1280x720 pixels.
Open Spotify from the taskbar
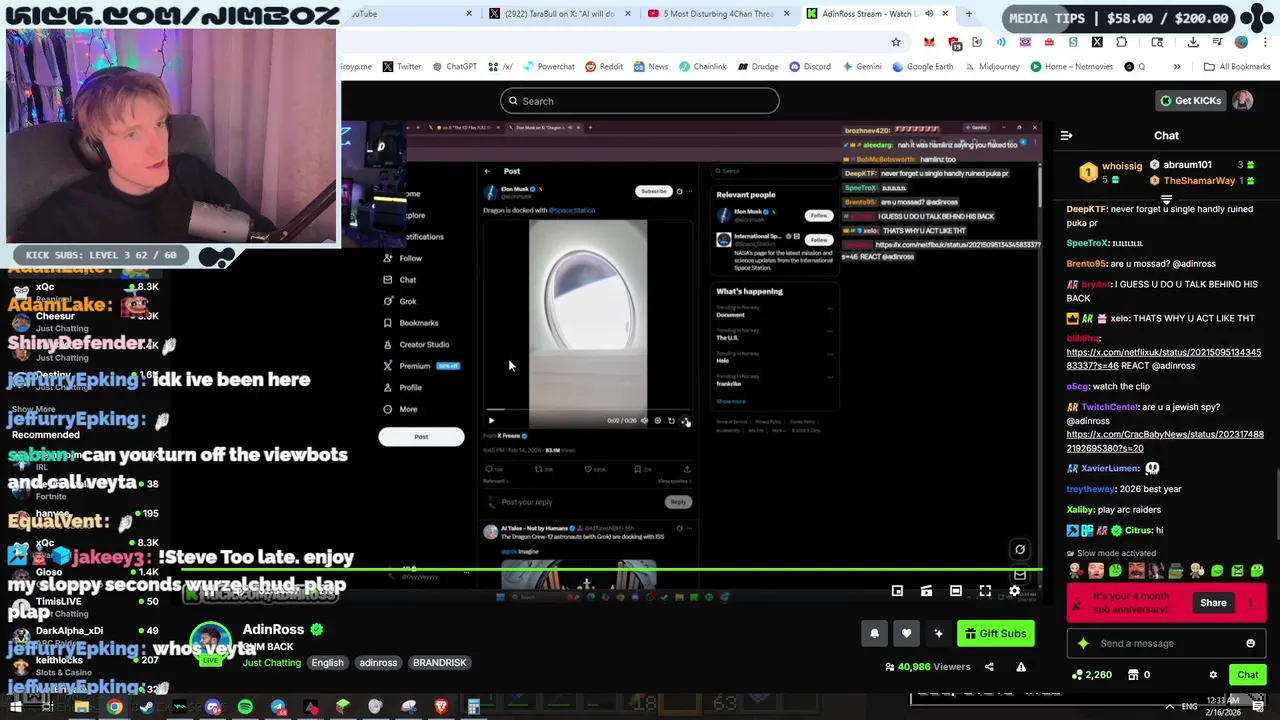coord(245,707)
